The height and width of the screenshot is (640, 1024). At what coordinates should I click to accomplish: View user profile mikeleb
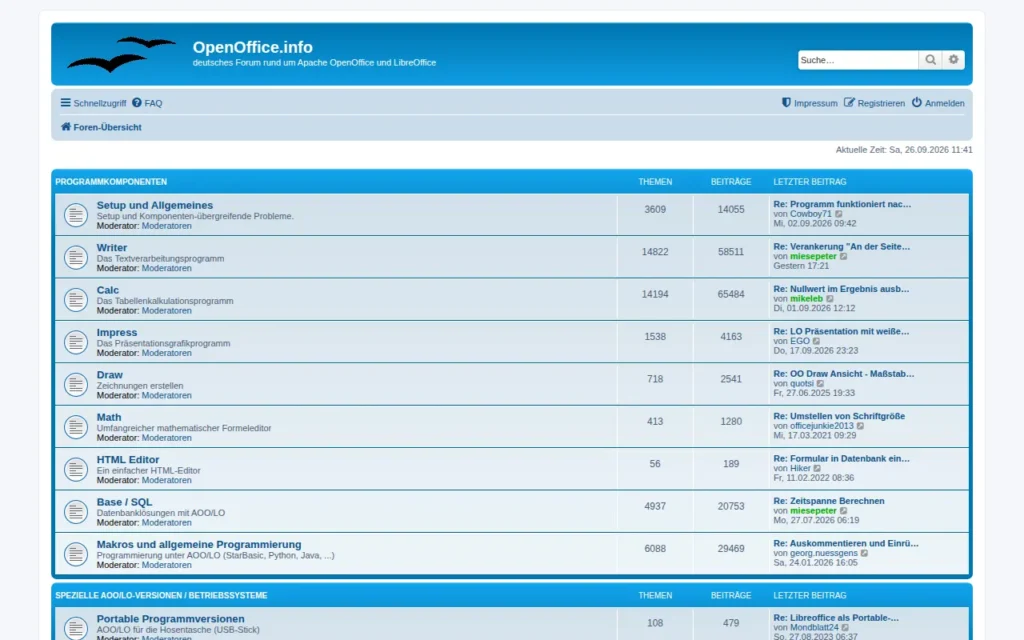[807, 299]
